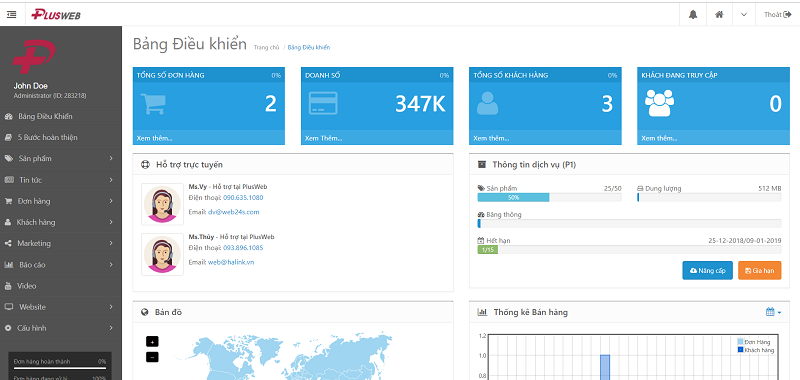The width and height of the screenshot is (800, 380).
Task: Expand the Cấu hình sidebar menu
Action: tap(61, 328)
